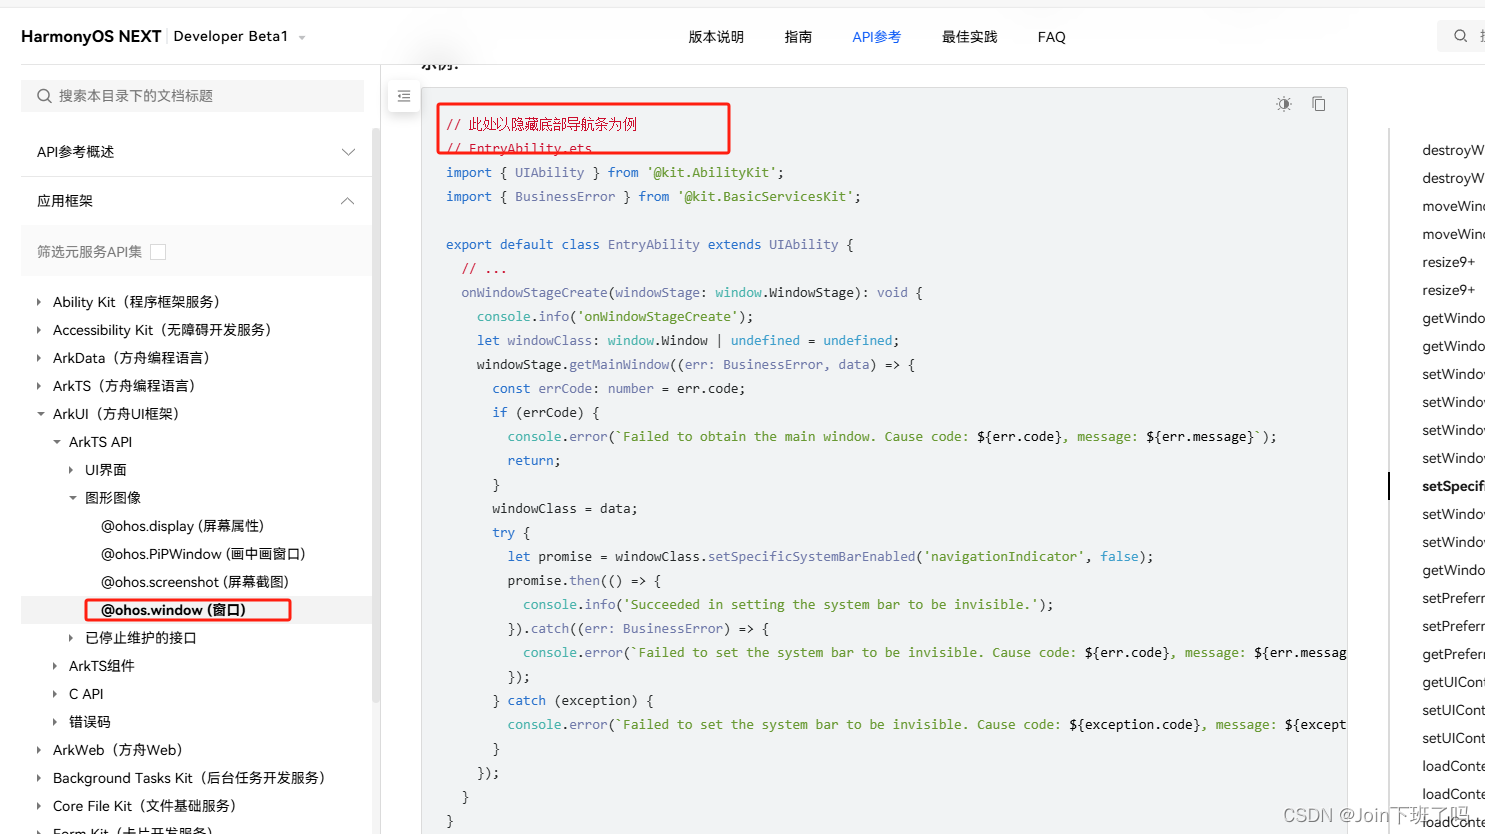Screen dimensions: 1485x834
Task: Collapse the 应用框架 section chevron
Action: click(348, 201)
